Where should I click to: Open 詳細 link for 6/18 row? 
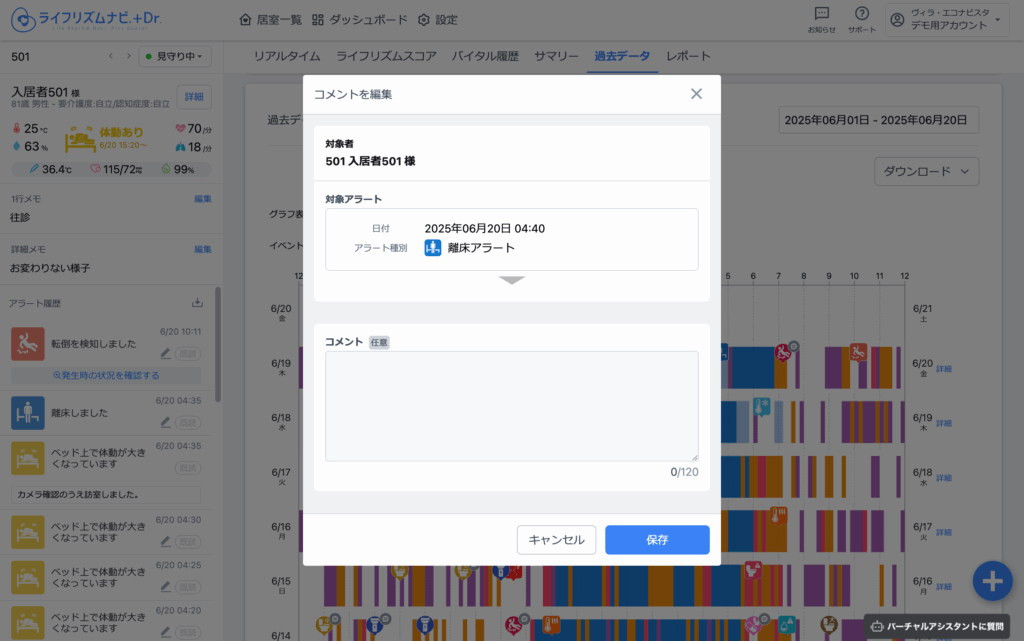tap(944, 478)
